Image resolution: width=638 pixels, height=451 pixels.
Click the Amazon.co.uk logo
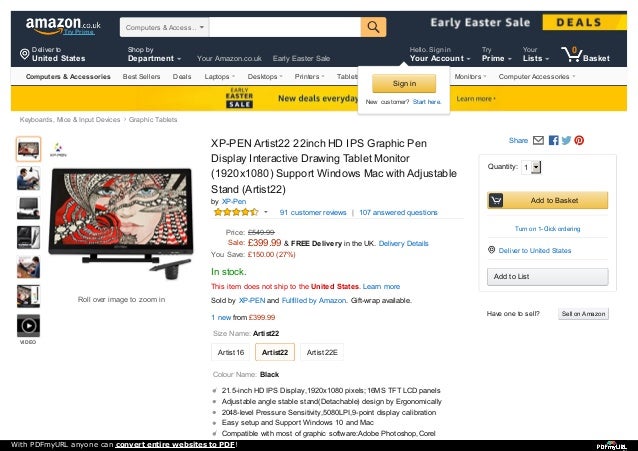63,25
